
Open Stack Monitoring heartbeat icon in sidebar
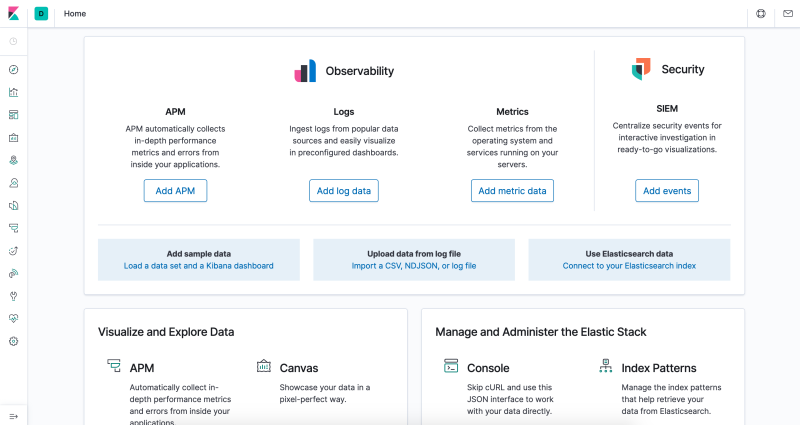coord(14,318)
